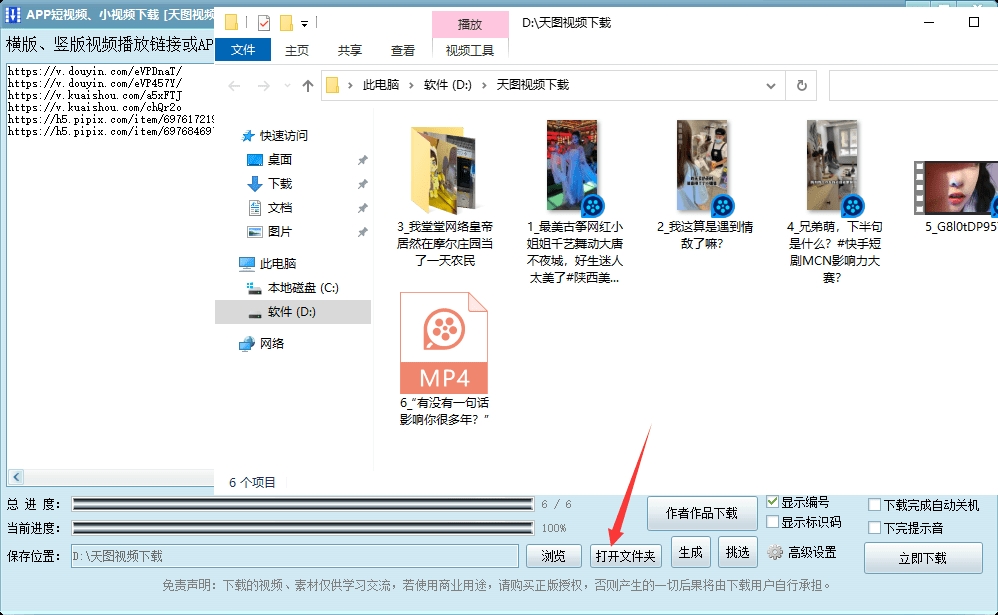
Task: Go up one folder level arrow
Action: click(x=308, y=85)
